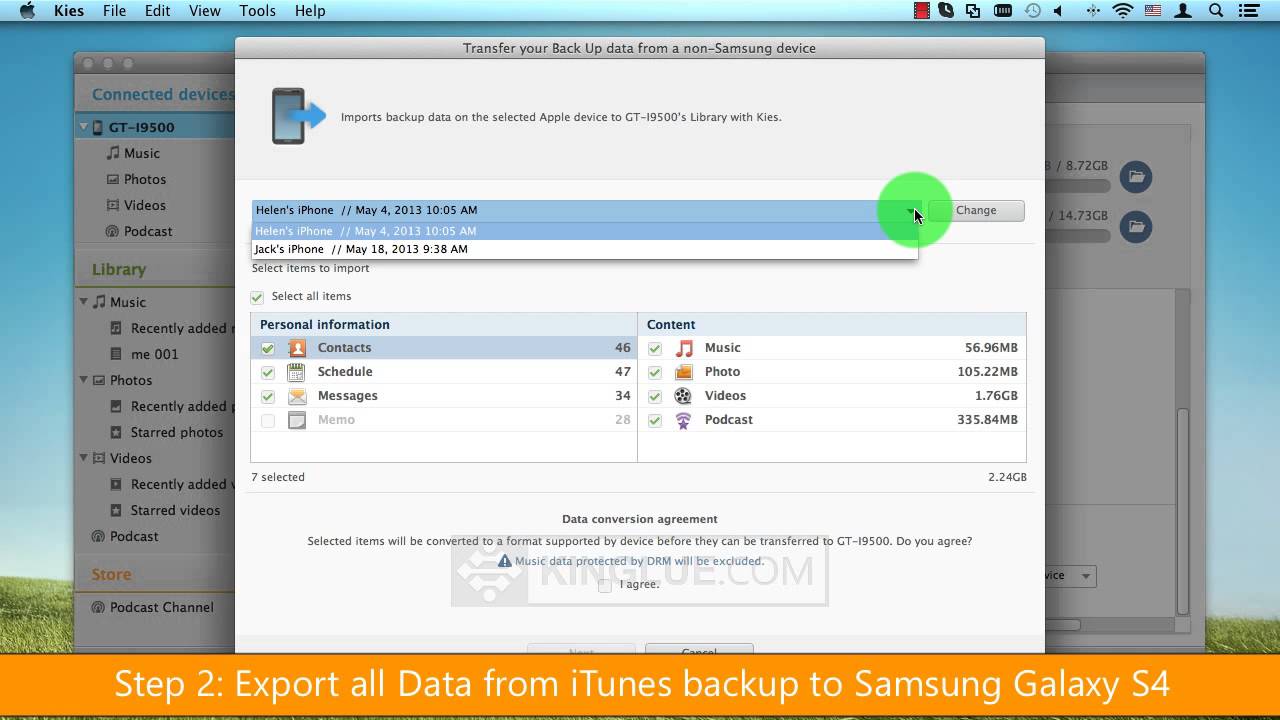Collapse the Library Music section
1280x720 pixels.
84,302
